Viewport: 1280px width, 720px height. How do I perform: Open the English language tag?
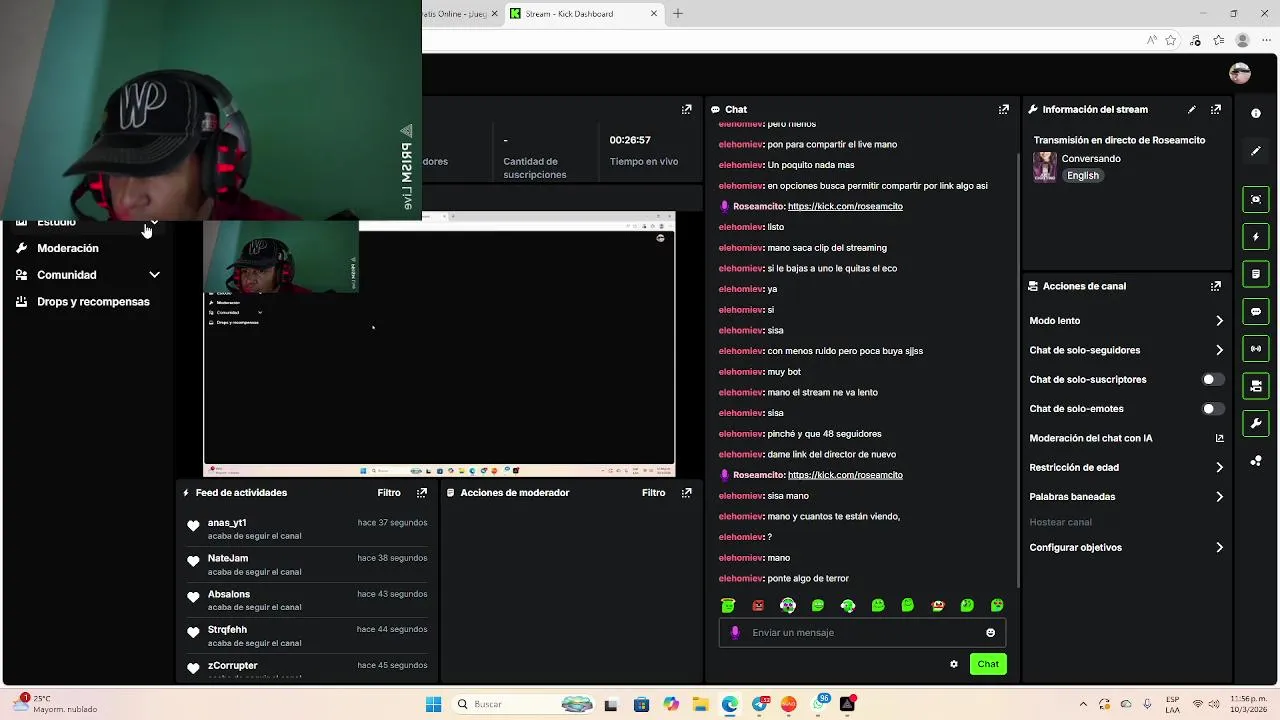[1083, 176]
